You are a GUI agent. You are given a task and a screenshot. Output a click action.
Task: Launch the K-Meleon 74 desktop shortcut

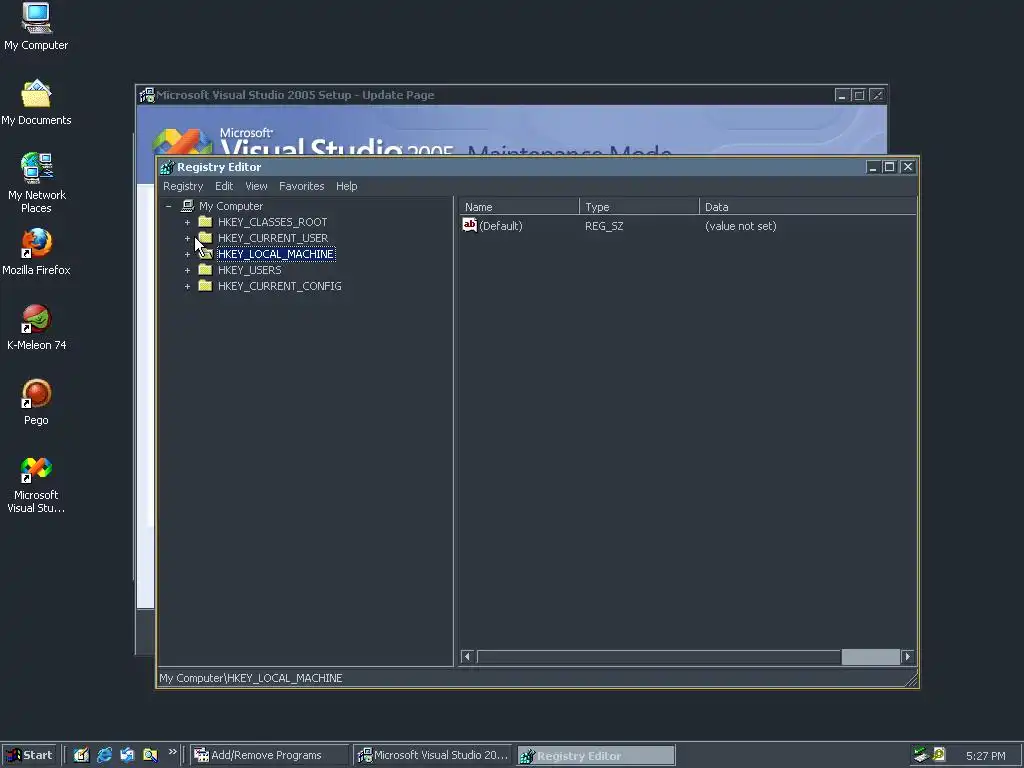(36, 327)
